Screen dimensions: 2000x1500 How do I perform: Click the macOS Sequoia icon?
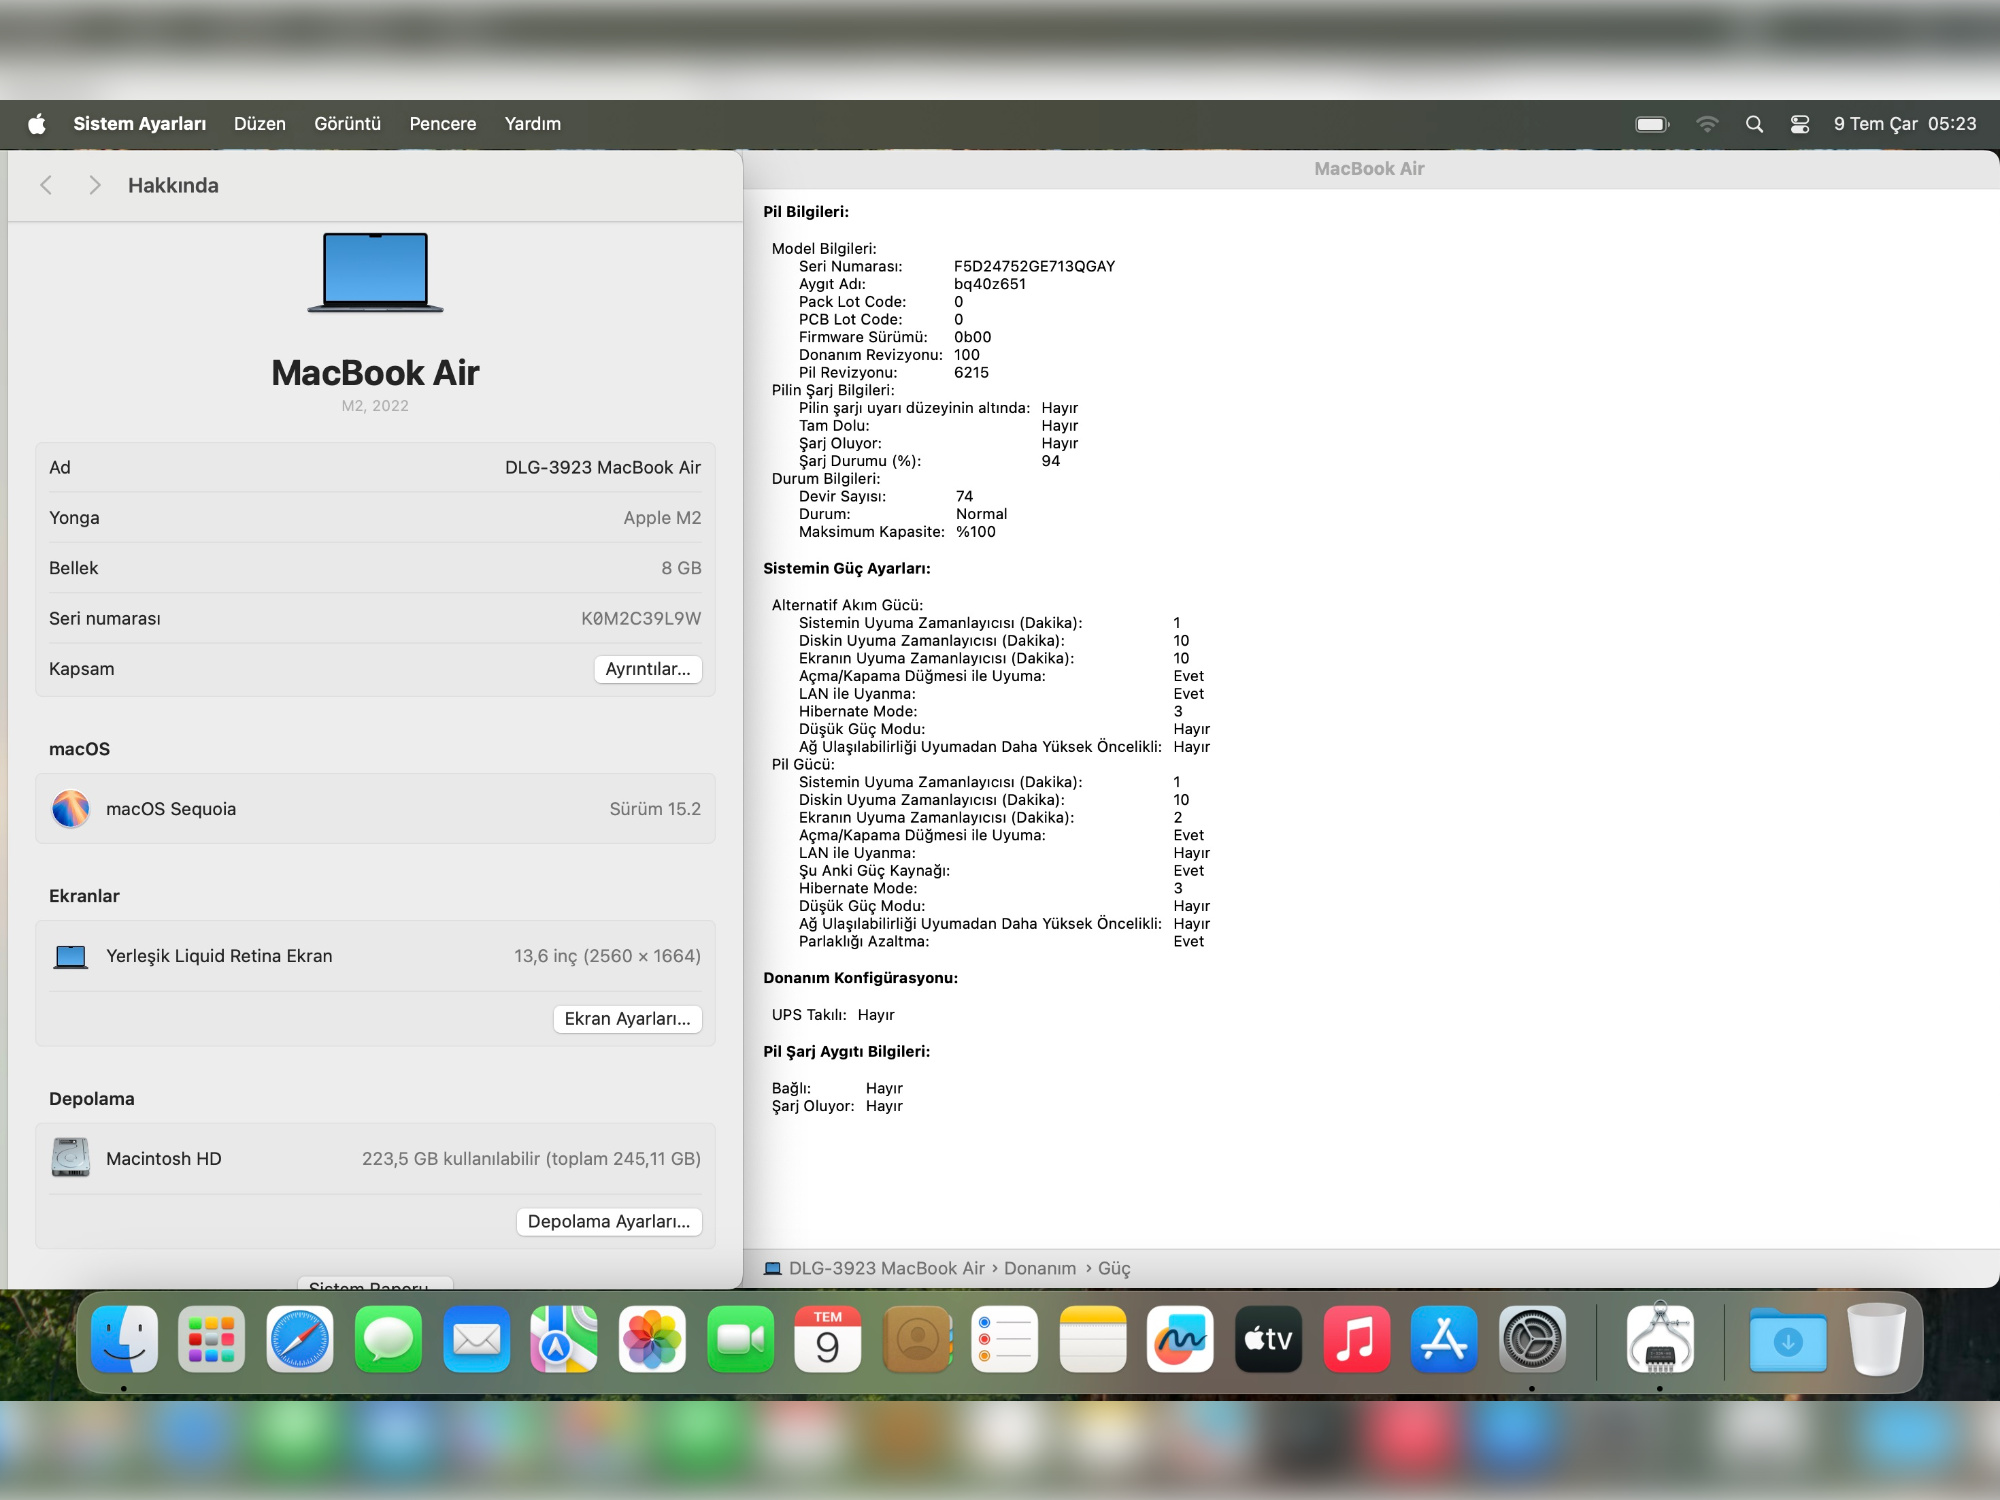pos(71,809)
